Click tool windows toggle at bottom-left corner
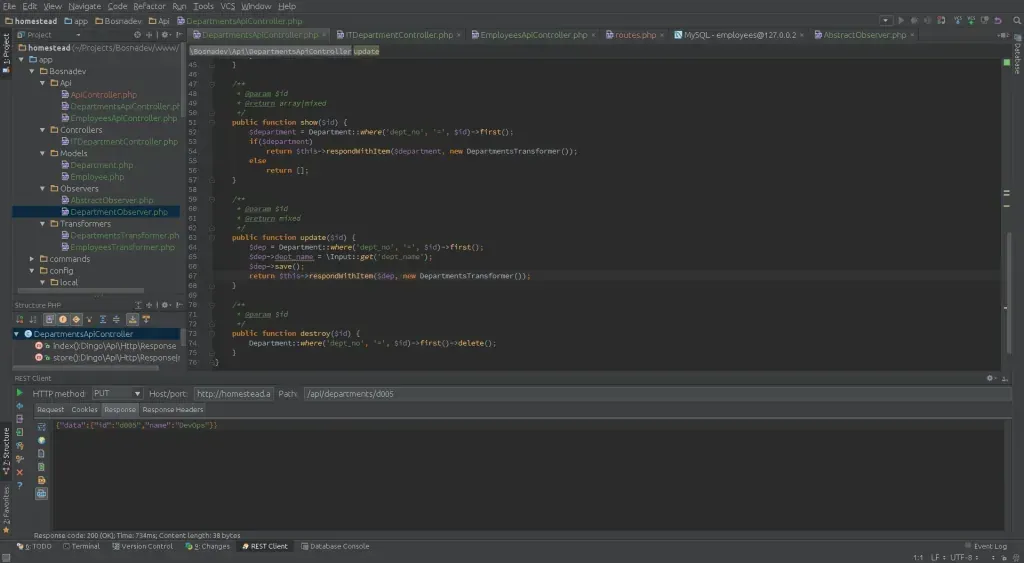This screenshot has height=563, width=1024. (6, 557)
